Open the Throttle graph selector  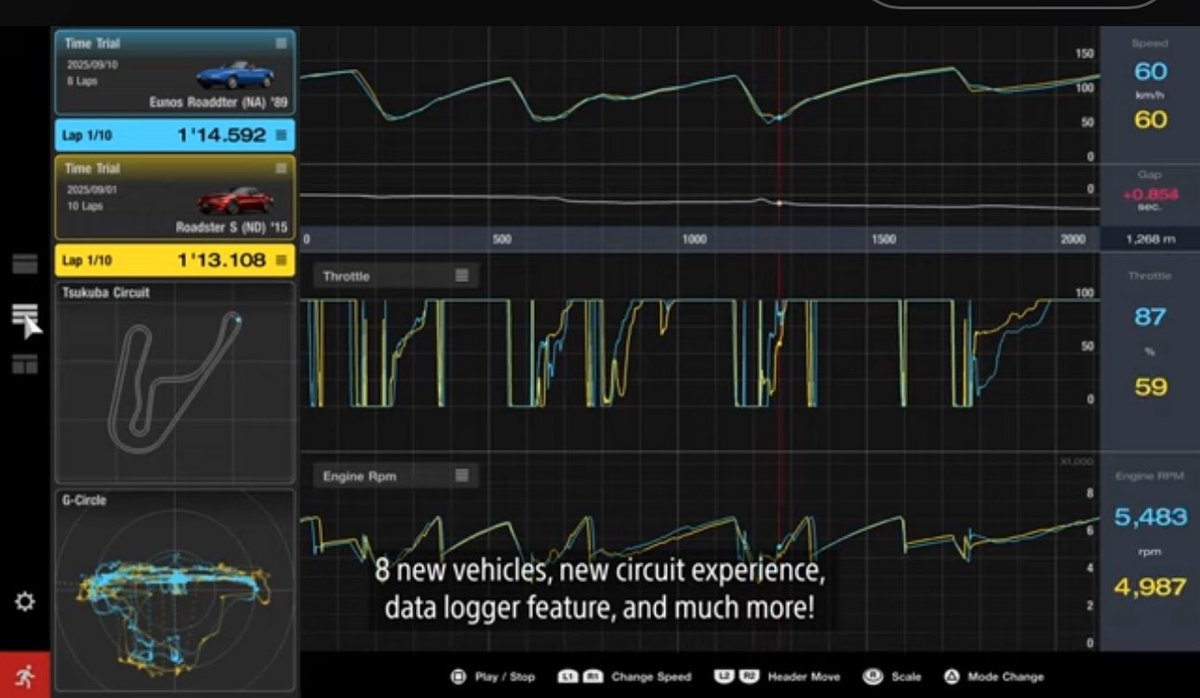coord(396,276)
